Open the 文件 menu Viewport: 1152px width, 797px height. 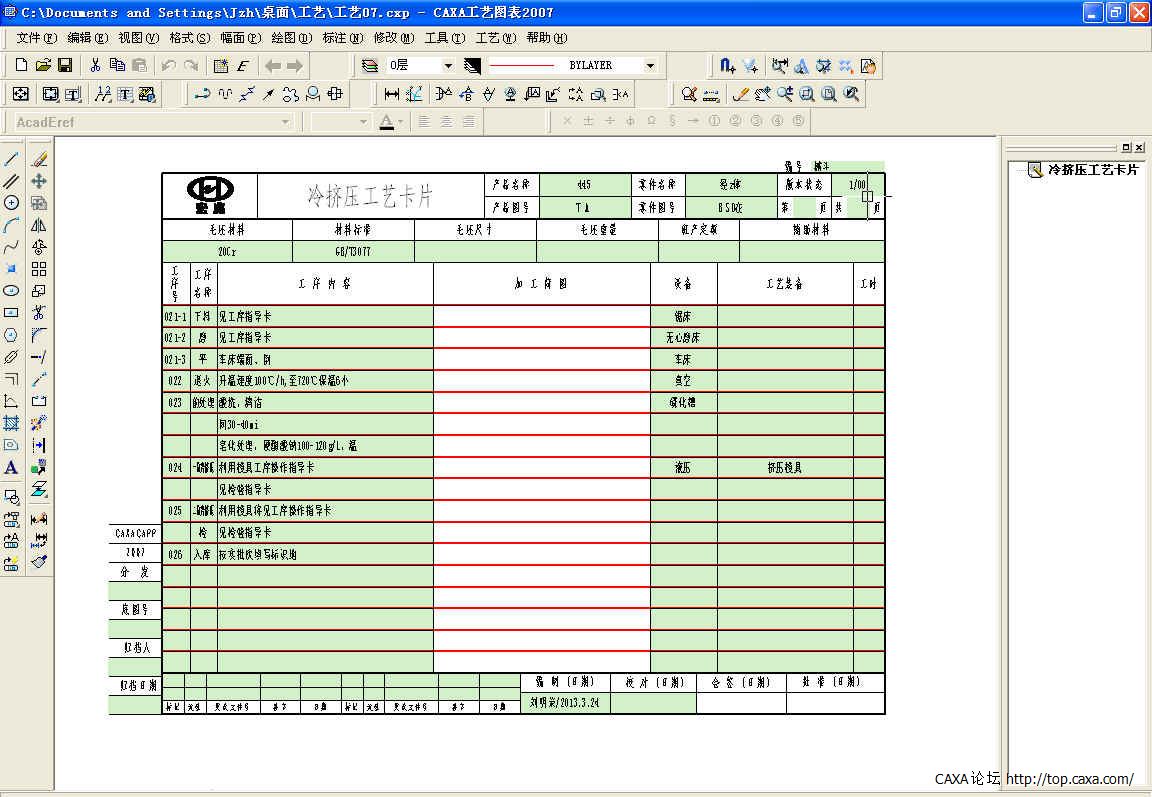[36, 38]
